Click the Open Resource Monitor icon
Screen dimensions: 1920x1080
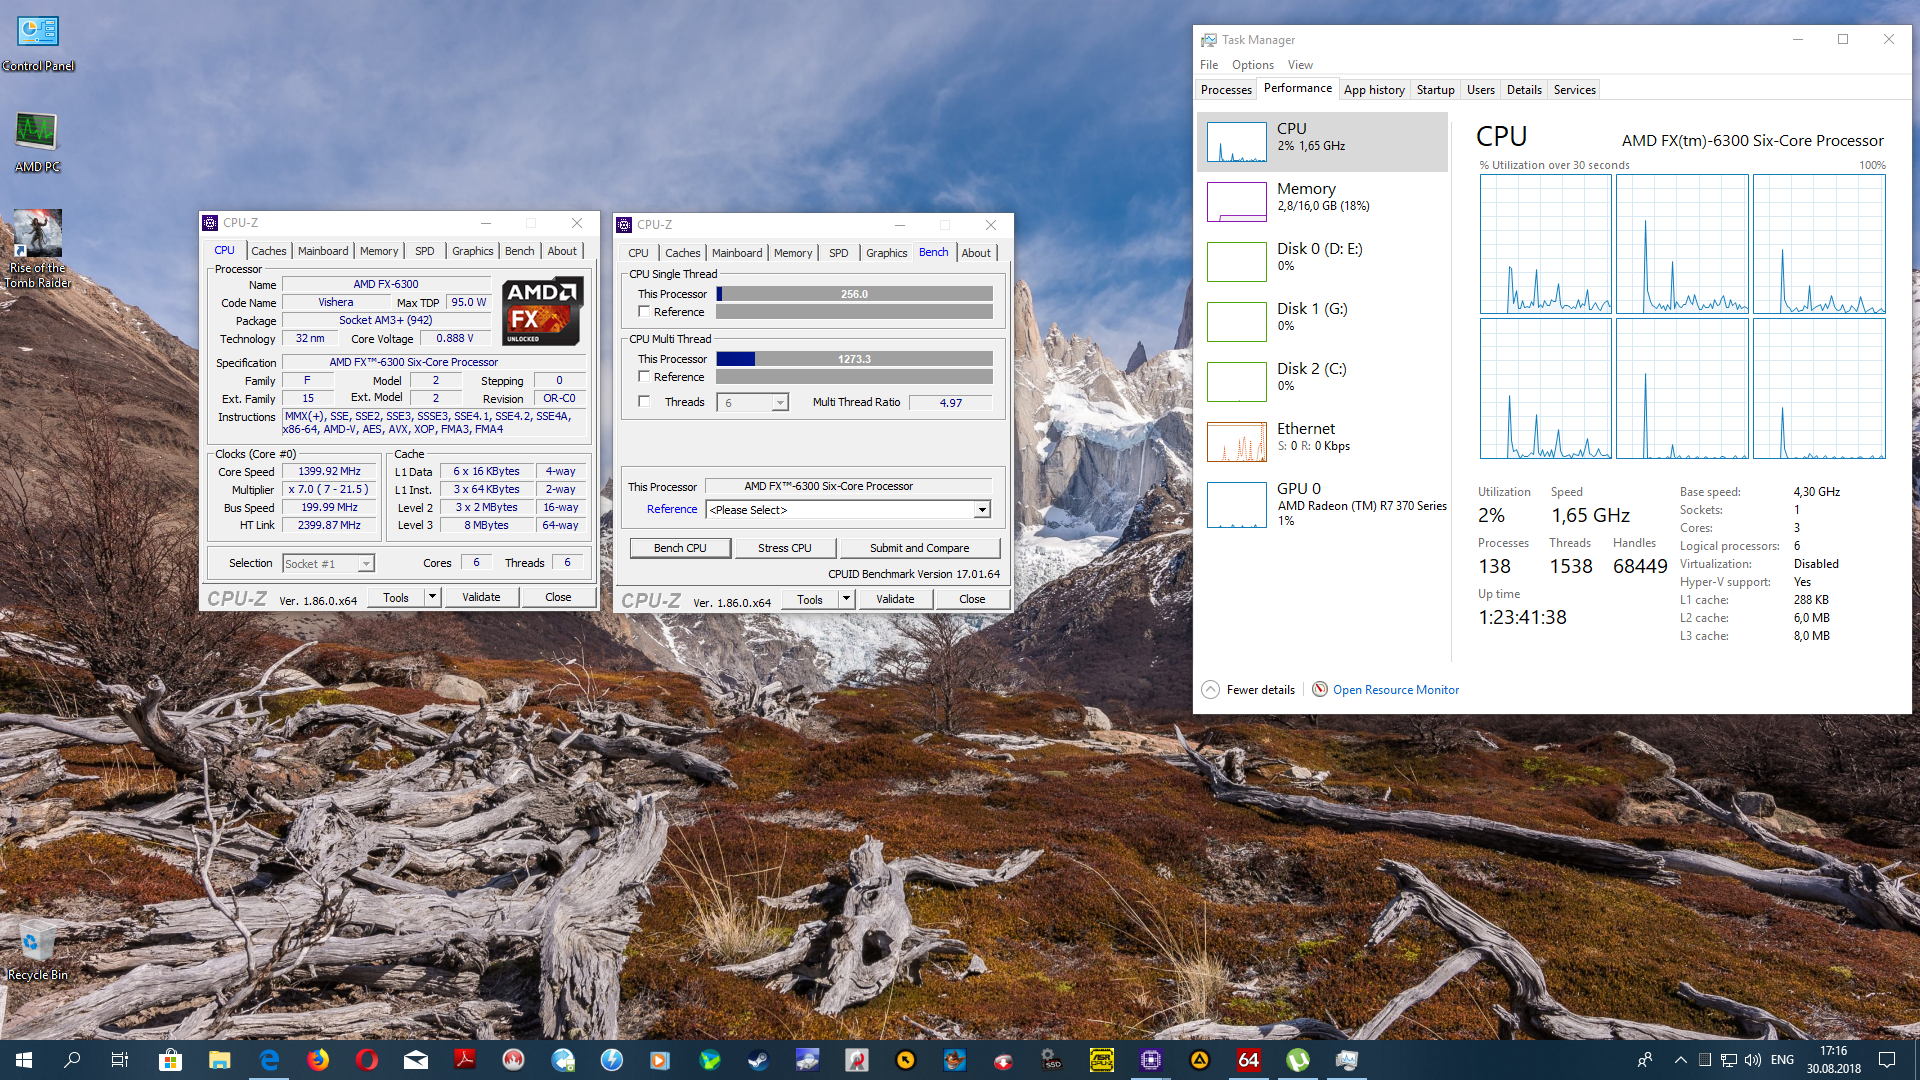(x=1320, y=689)
